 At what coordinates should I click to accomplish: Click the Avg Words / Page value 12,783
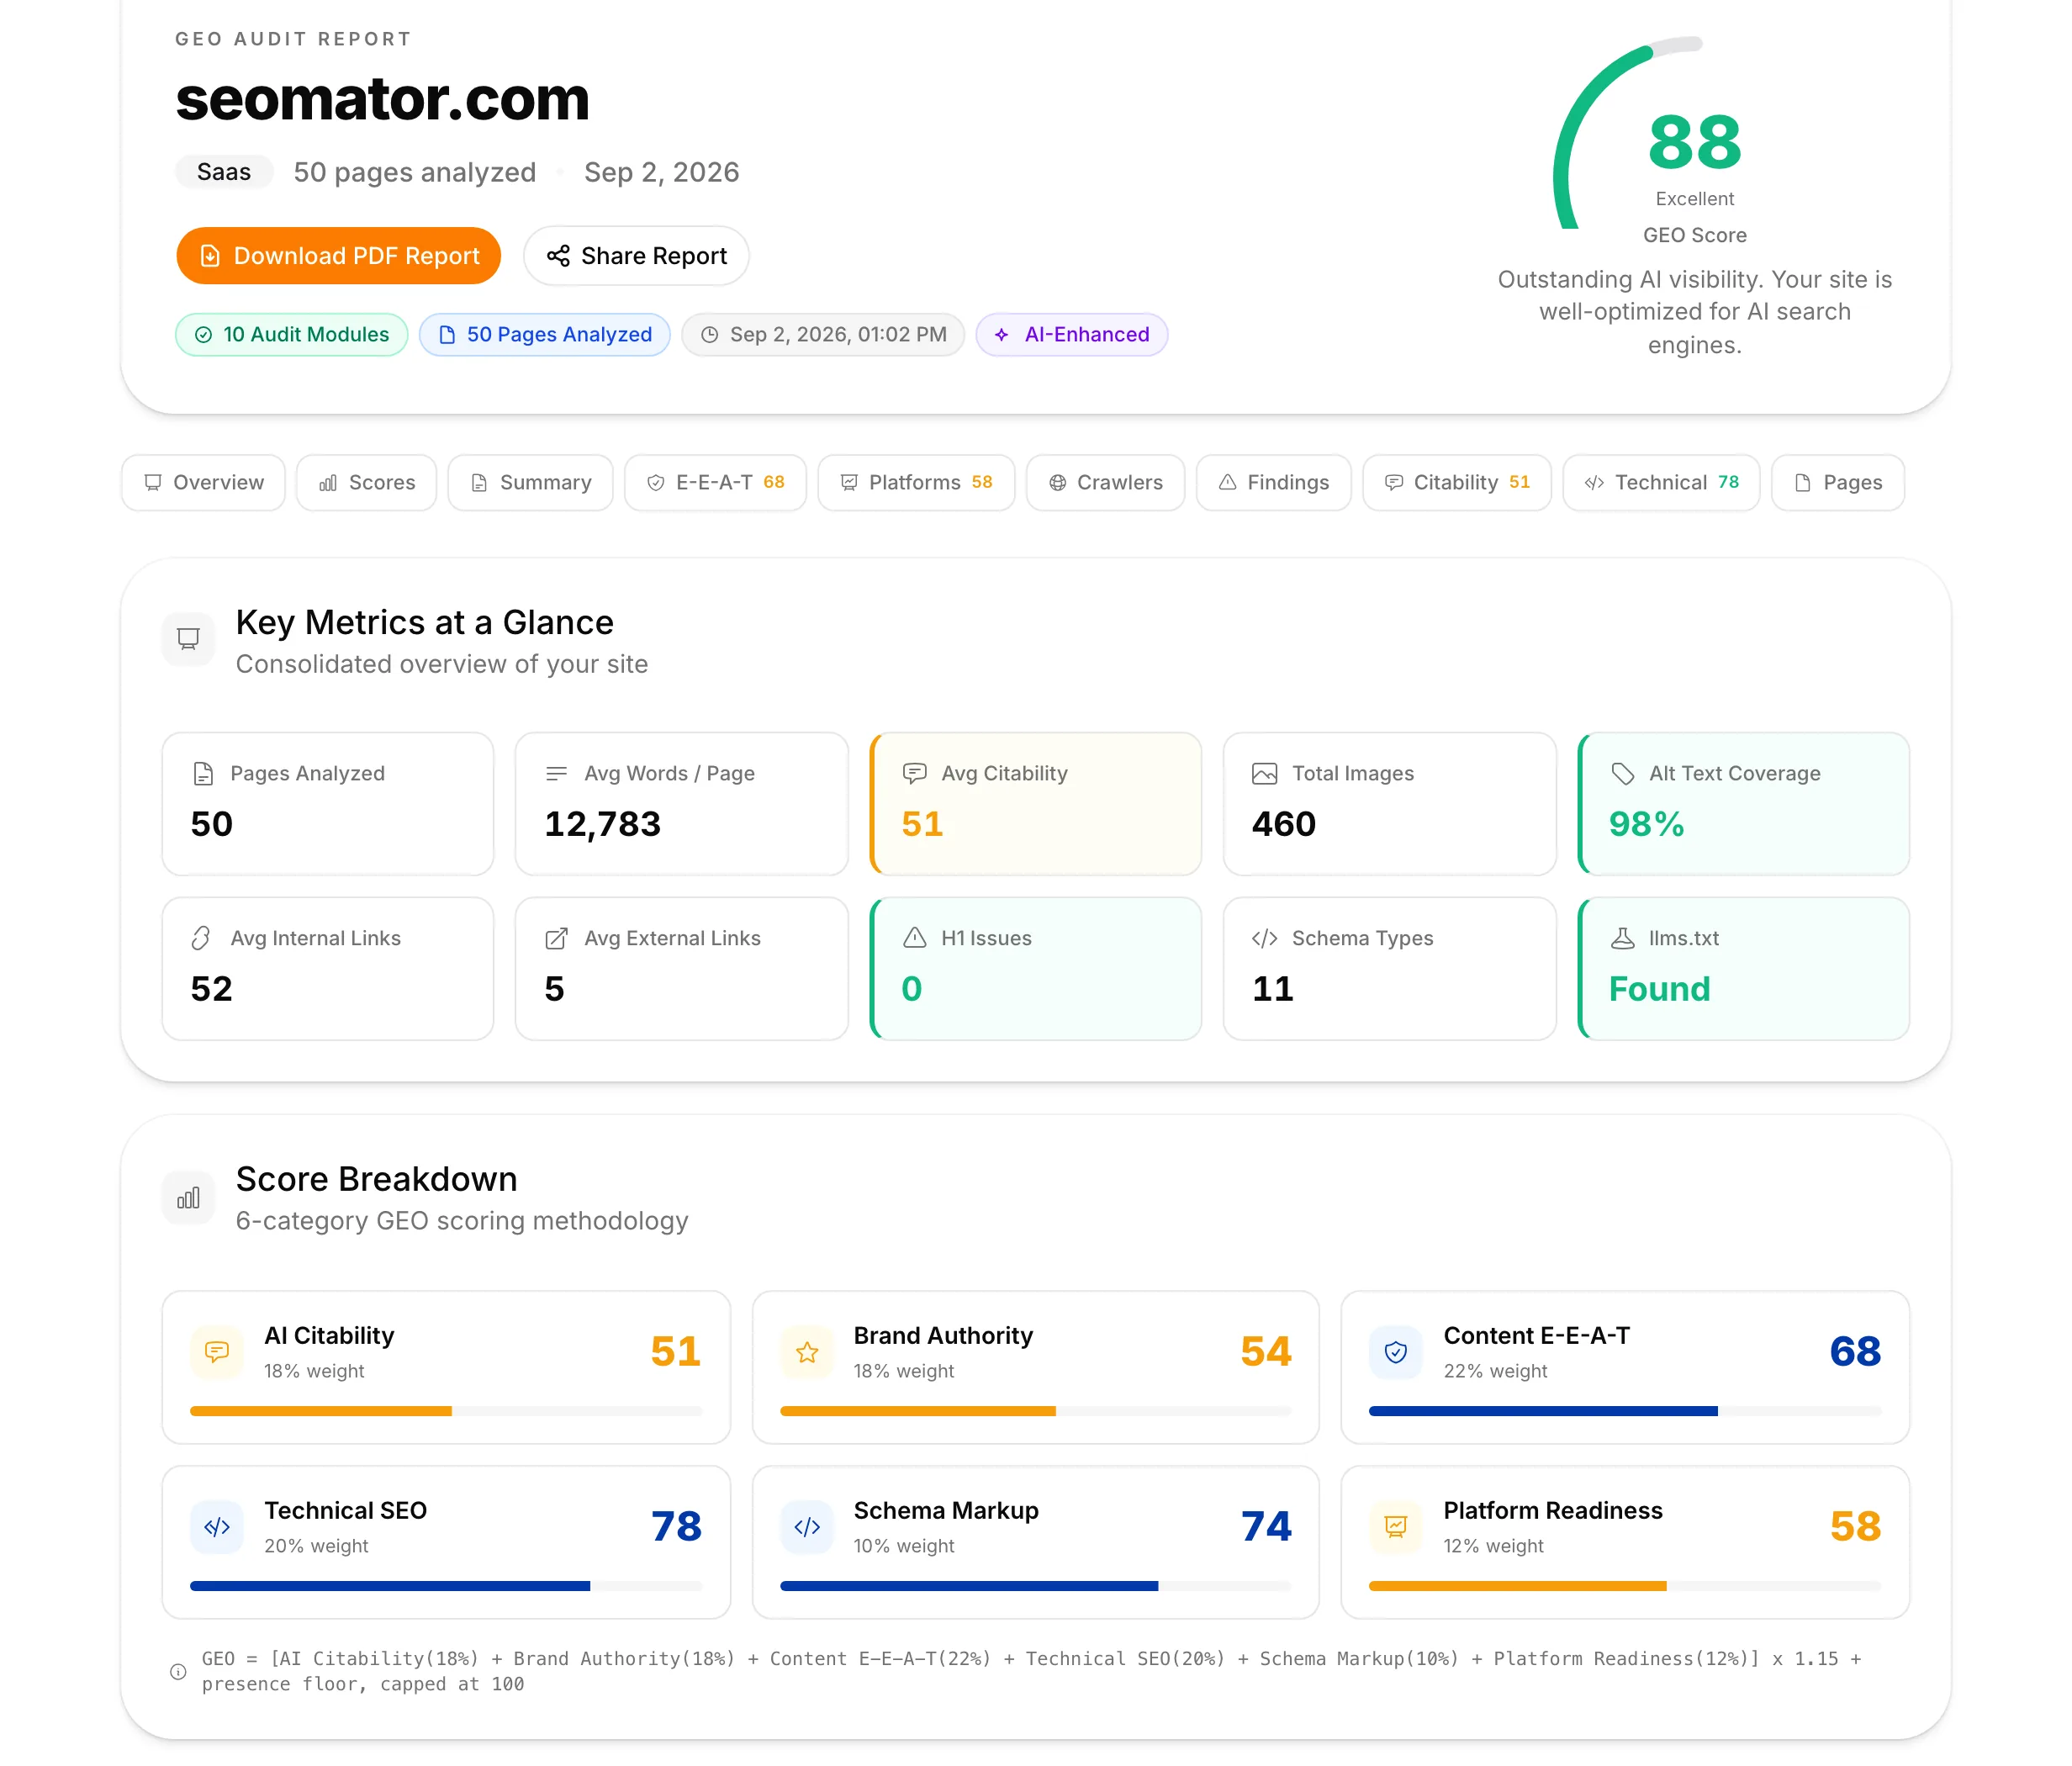click(x=602, y=824)
